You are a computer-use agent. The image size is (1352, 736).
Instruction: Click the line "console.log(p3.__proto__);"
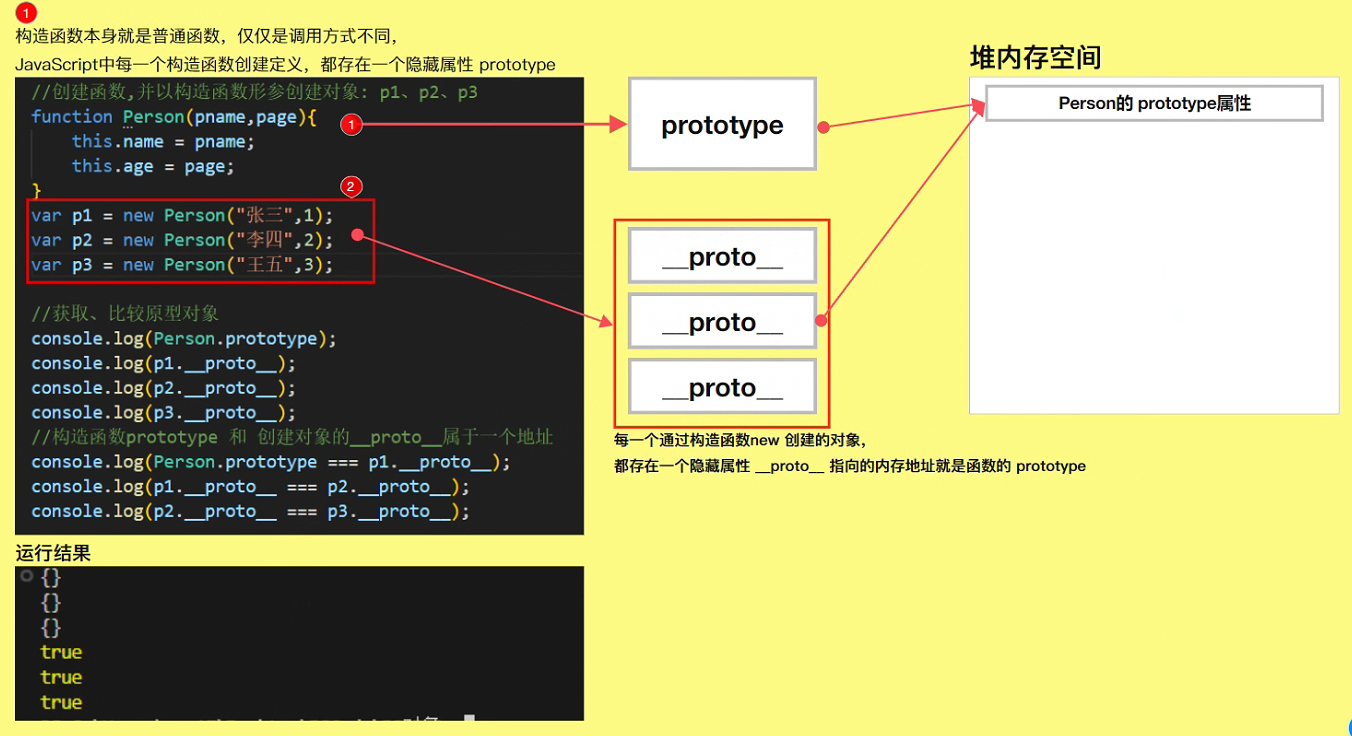[x=164, y=412]
